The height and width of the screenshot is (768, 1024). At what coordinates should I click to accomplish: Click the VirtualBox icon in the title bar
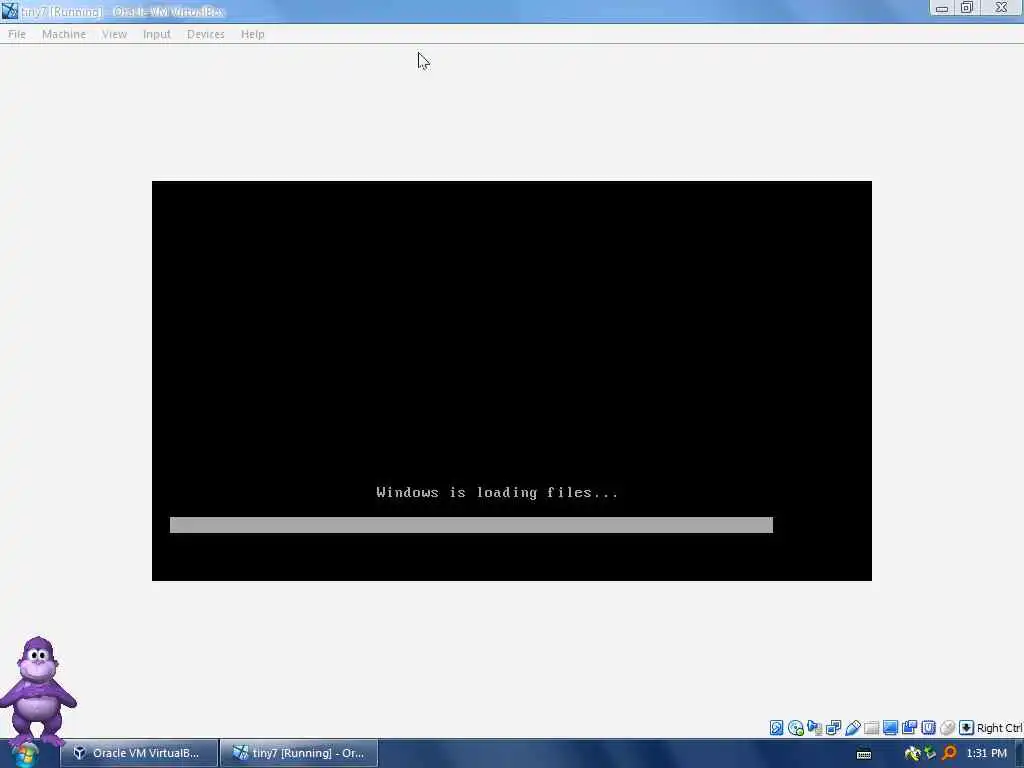coord(9,10)
